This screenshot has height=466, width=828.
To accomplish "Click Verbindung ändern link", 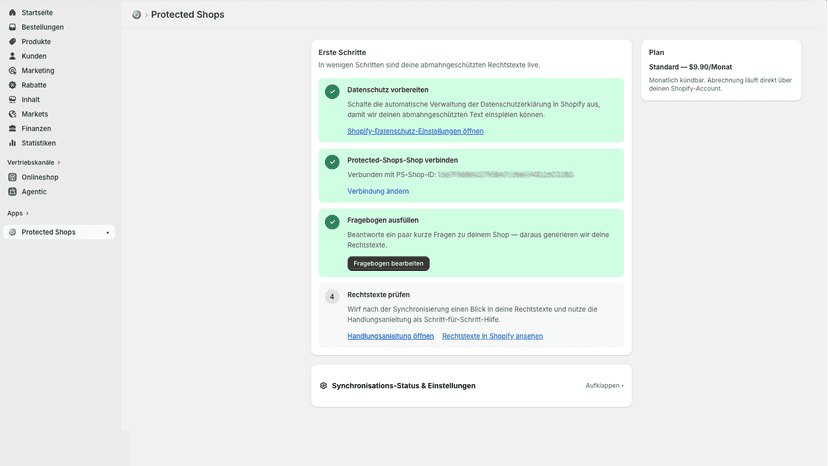I will pyautogui.click(x=378, y=191).
